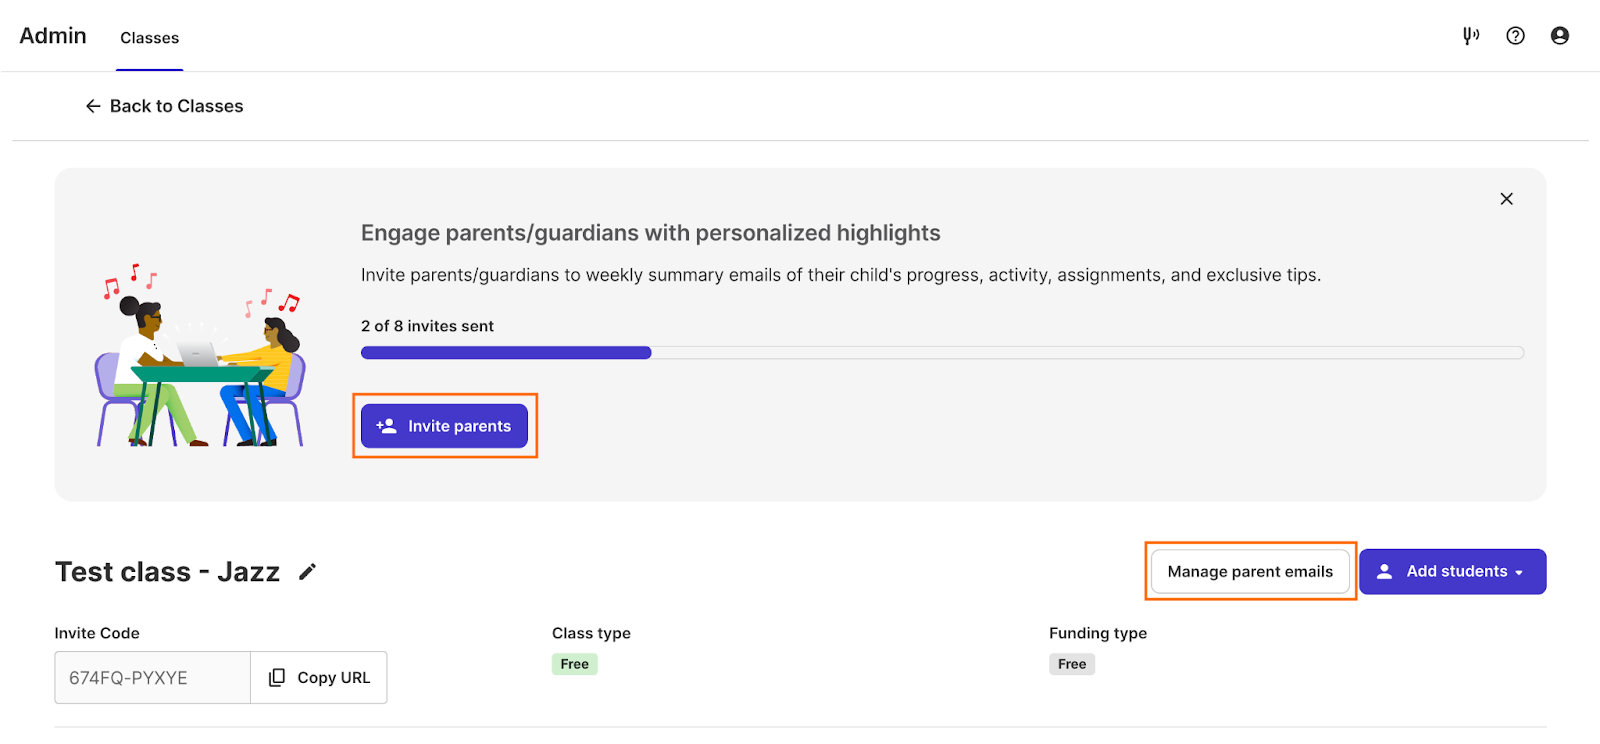The height and width of the screenshot is (744, 1600).
Task: Click the parents at table illustration
Action: pyautogui.click(x=201, y=355)
